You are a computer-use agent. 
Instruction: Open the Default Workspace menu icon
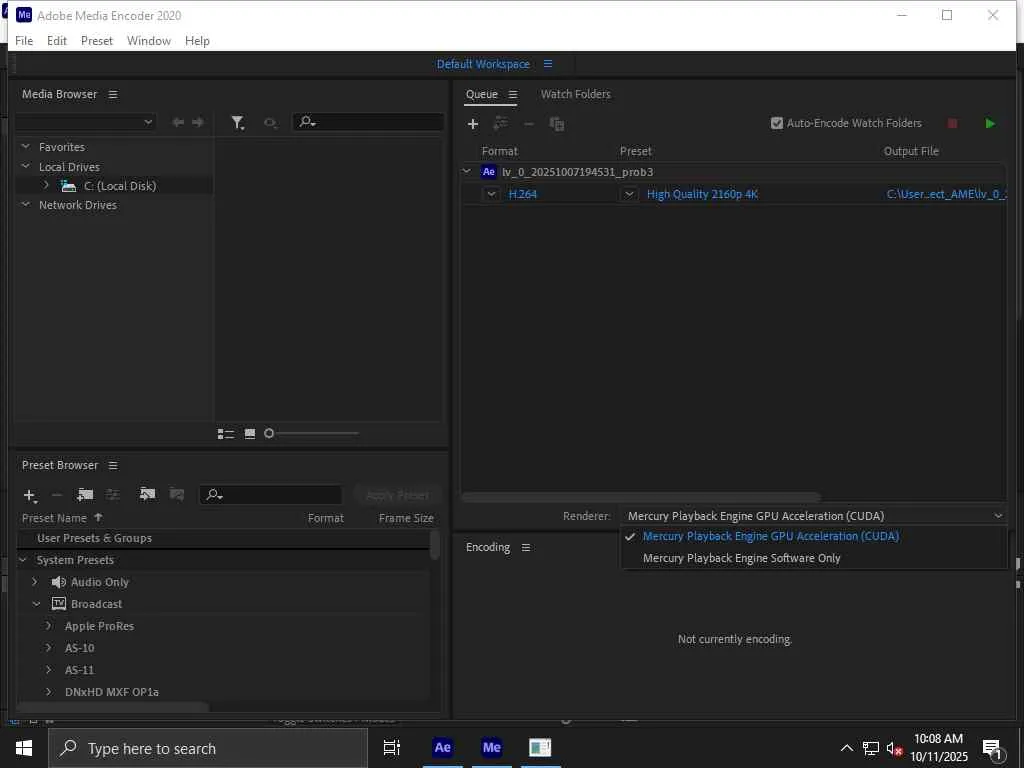[x=548, y=64]
